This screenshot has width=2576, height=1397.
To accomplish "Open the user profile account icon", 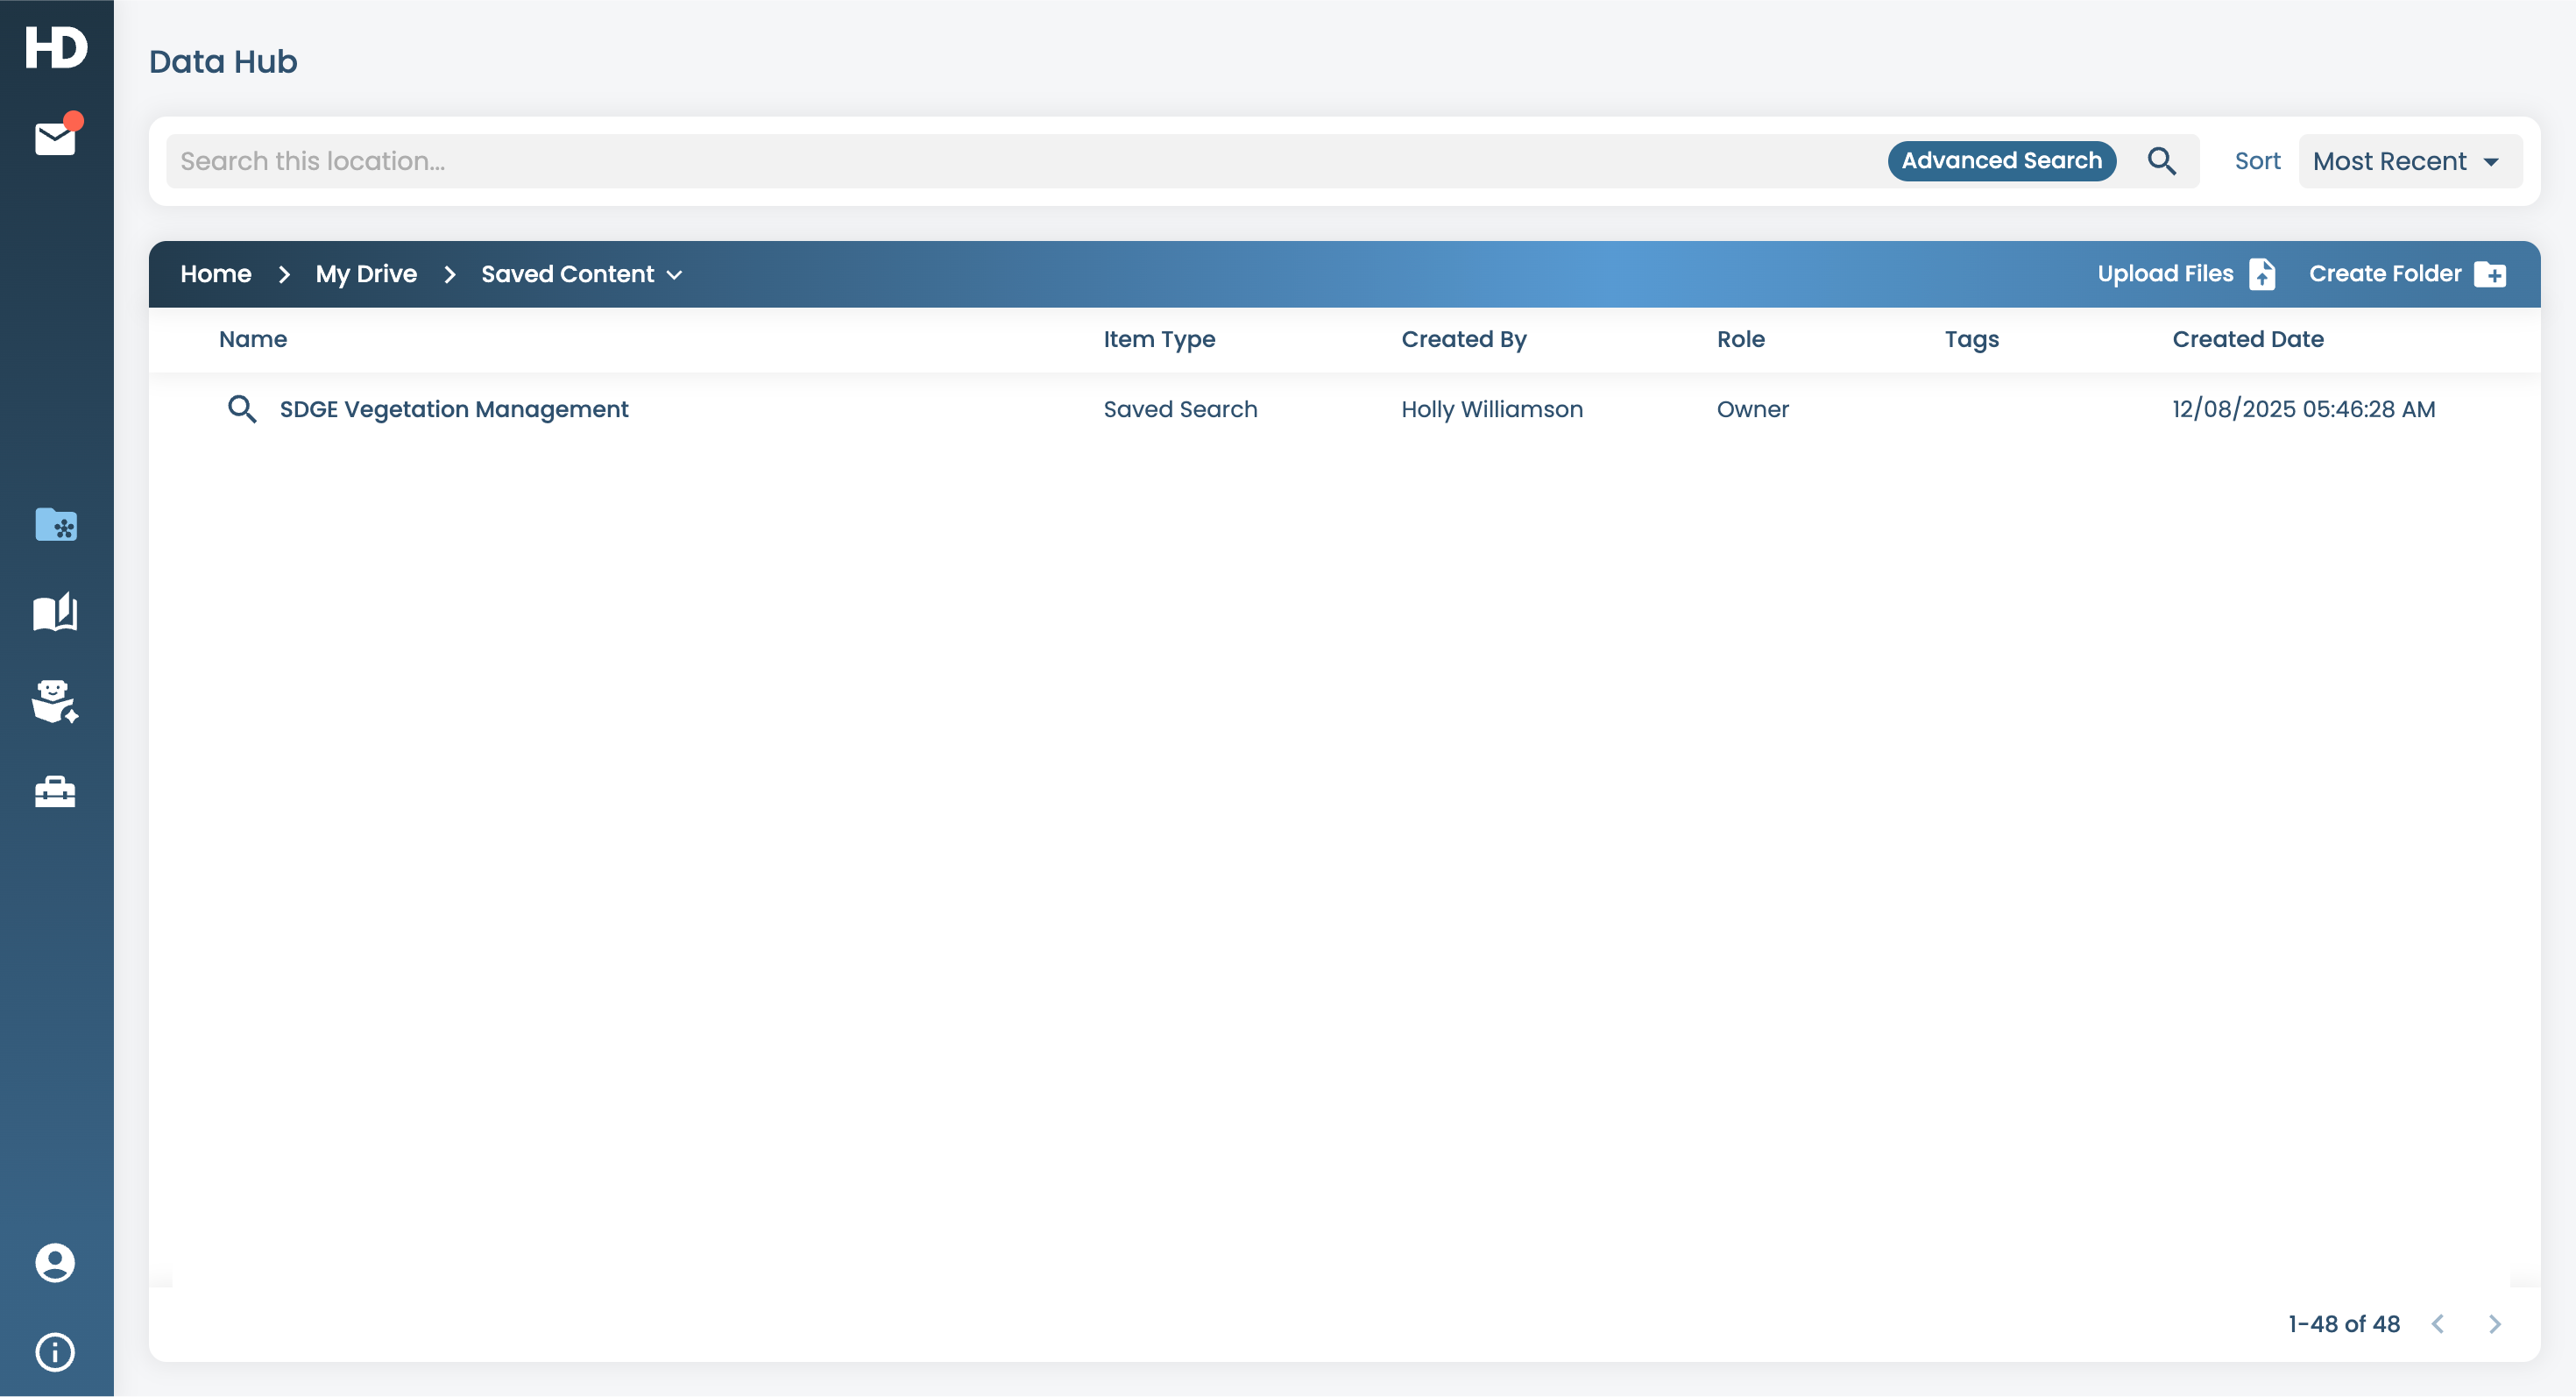I will tap(55, 1263).
